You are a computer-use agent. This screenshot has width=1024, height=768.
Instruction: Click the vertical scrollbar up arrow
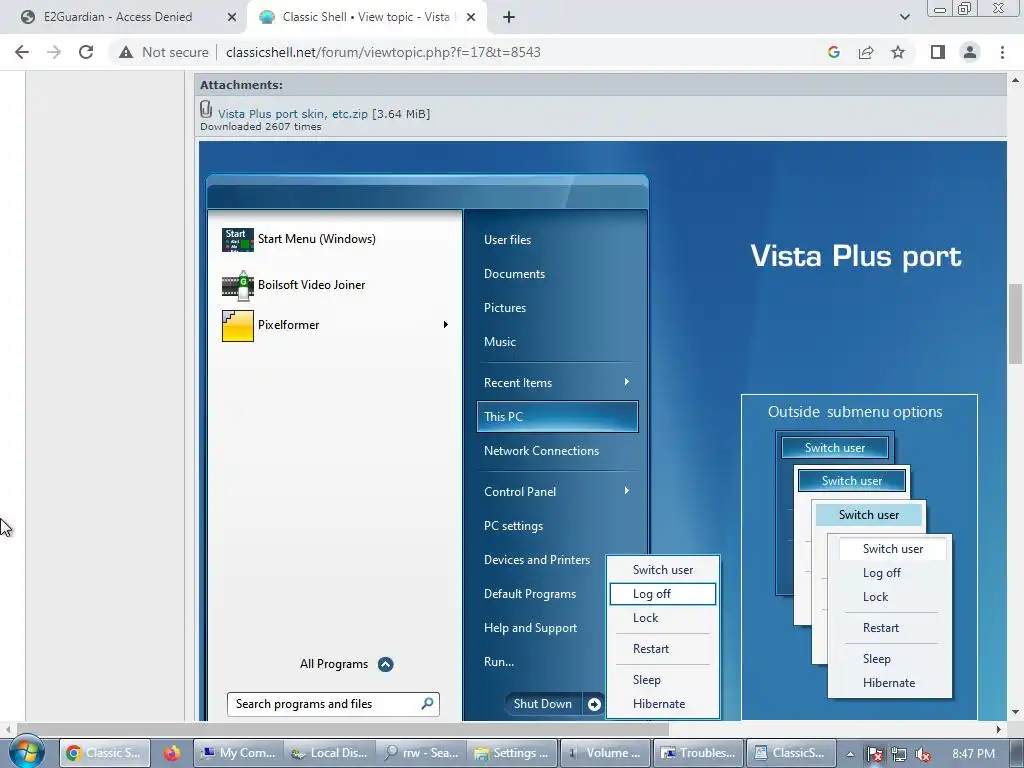(1015, 80)
